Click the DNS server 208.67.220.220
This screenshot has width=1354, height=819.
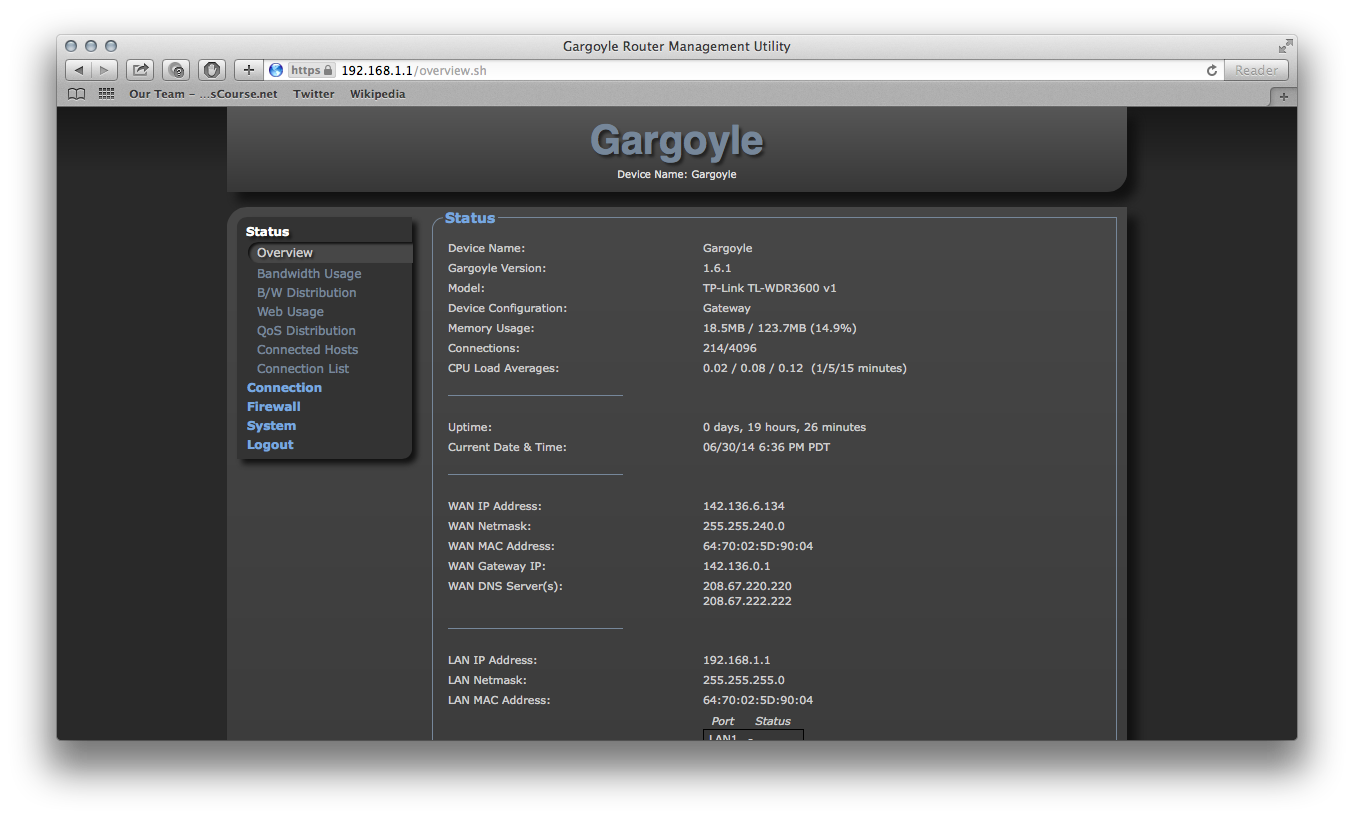point(747,586)
